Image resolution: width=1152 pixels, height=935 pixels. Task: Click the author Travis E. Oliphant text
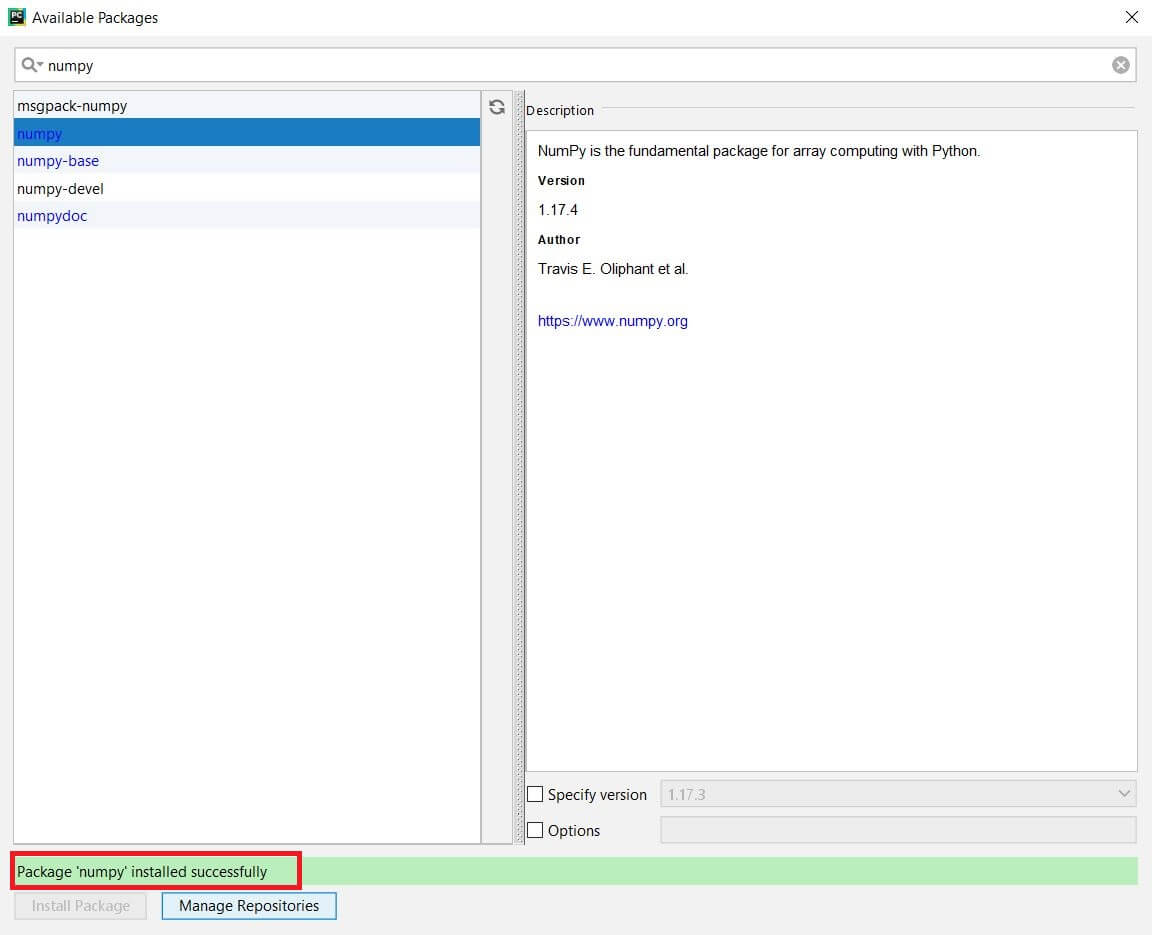click(613, 269)
